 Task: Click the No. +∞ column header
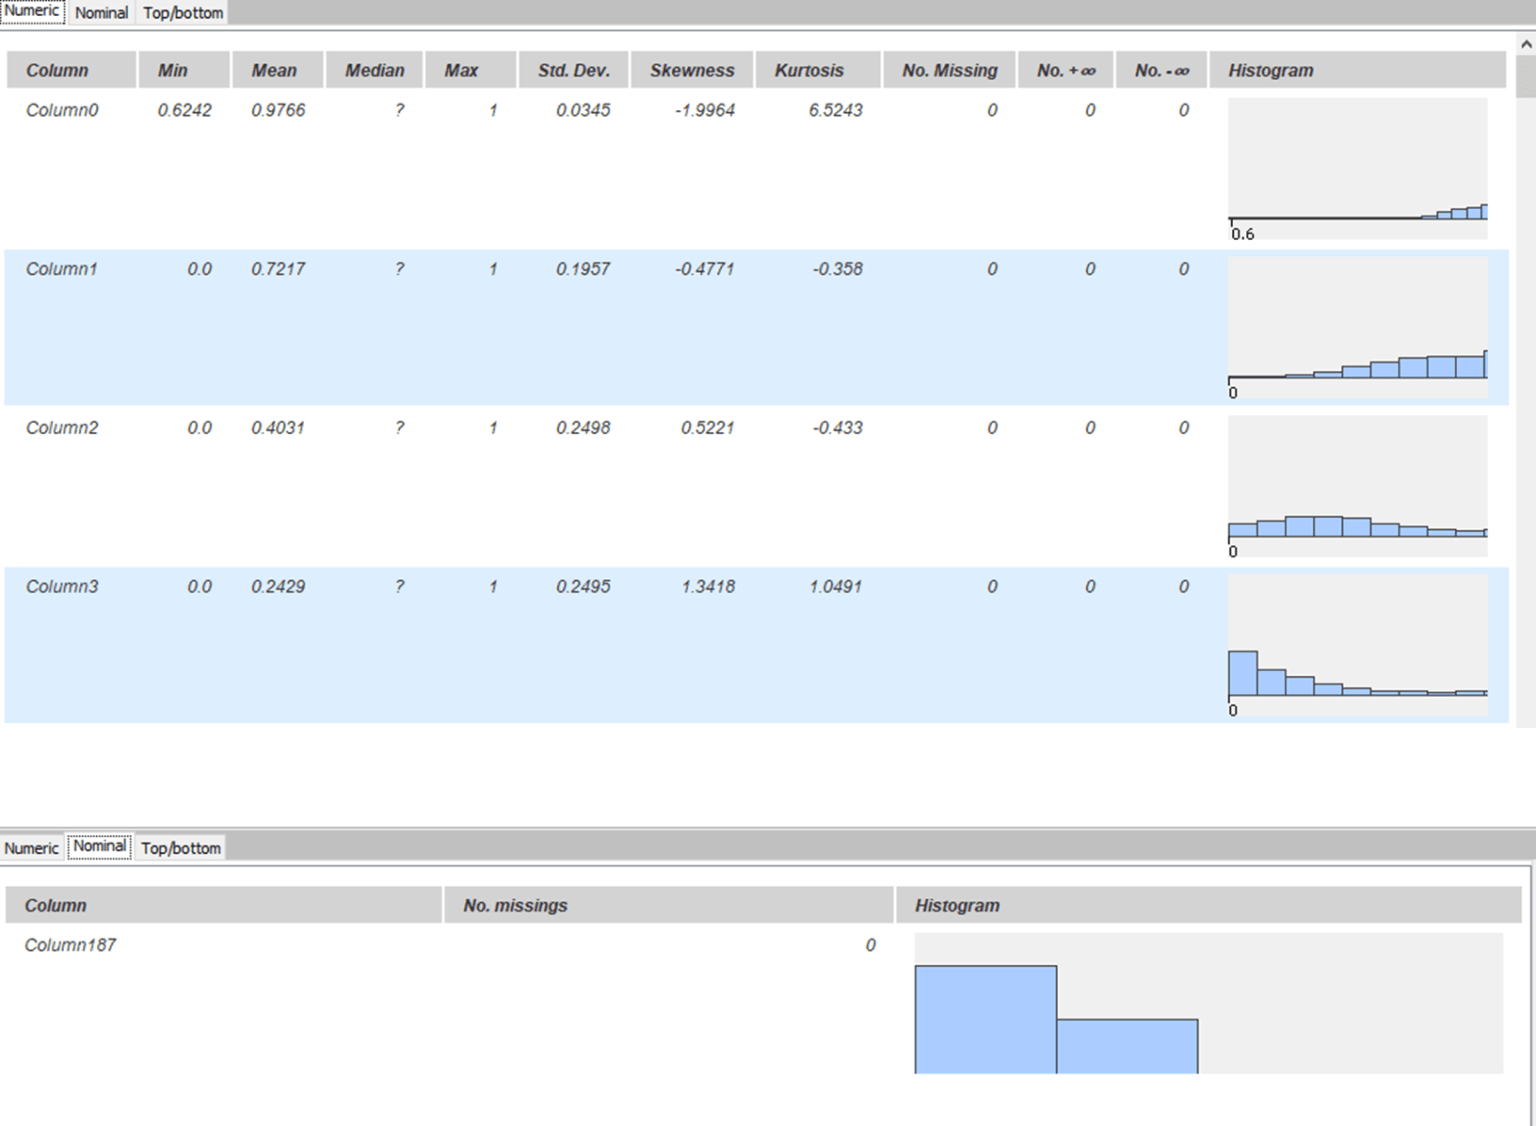pyautogui.click(x=1066, y=70)
